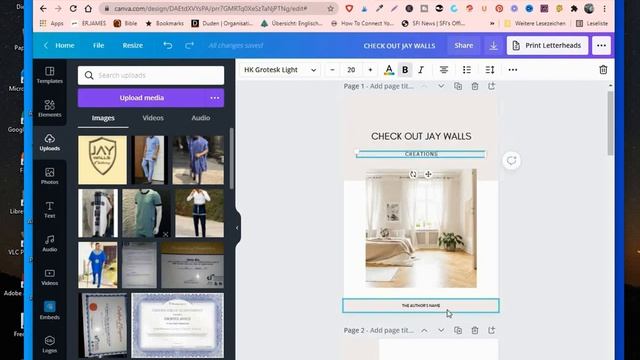
Task: Duplicate Page 2
Action: tap(458, 330)
